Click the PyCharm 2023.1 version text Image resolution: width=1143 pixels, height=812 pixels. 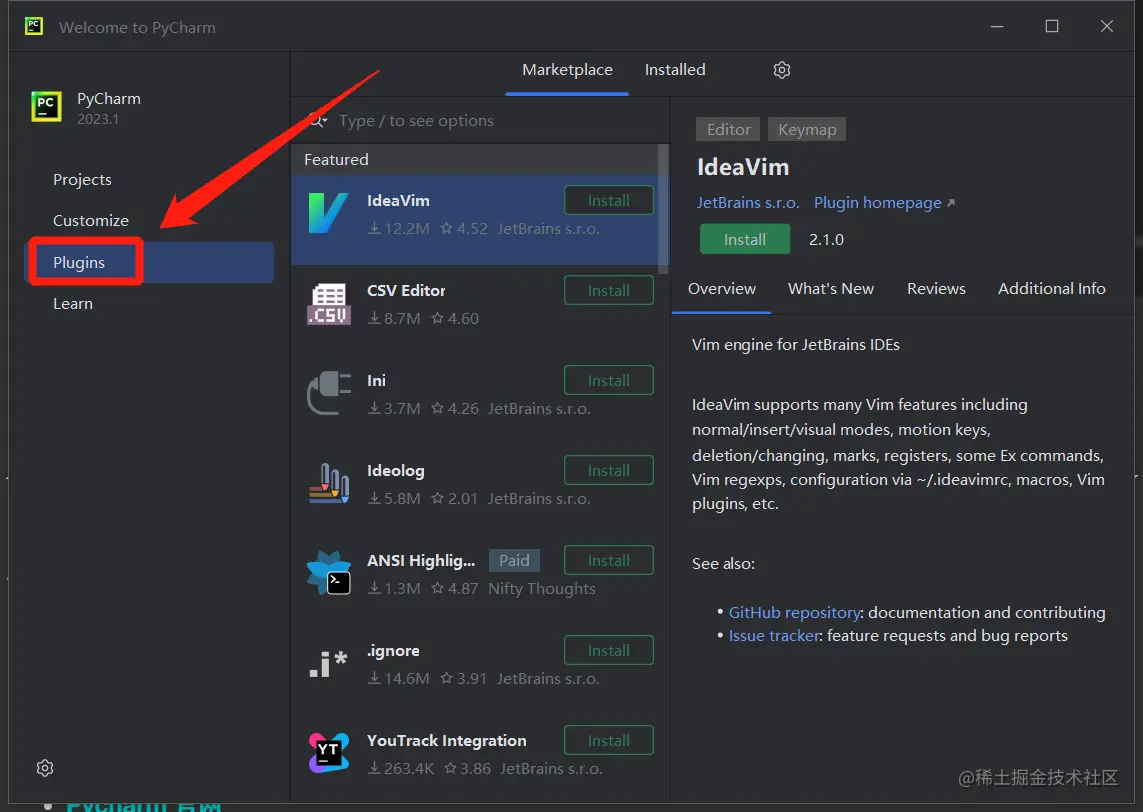coord(98,119)
